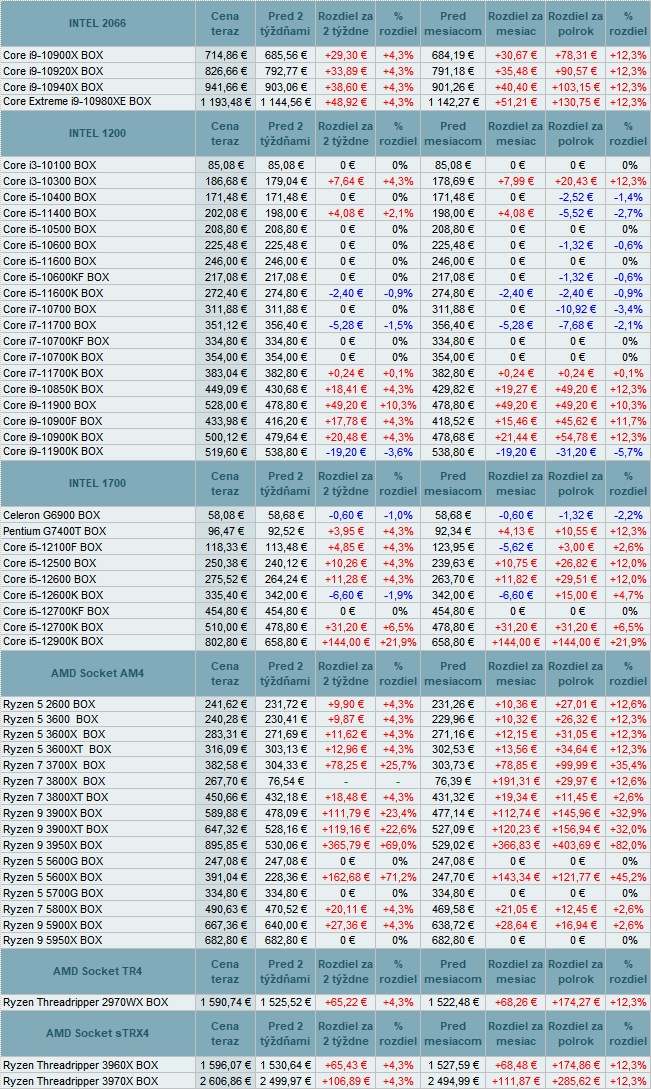Click Core i7-10700KF BOX row name
The height and width of the screenshot is (1089, 651).
tap(56, 341)
